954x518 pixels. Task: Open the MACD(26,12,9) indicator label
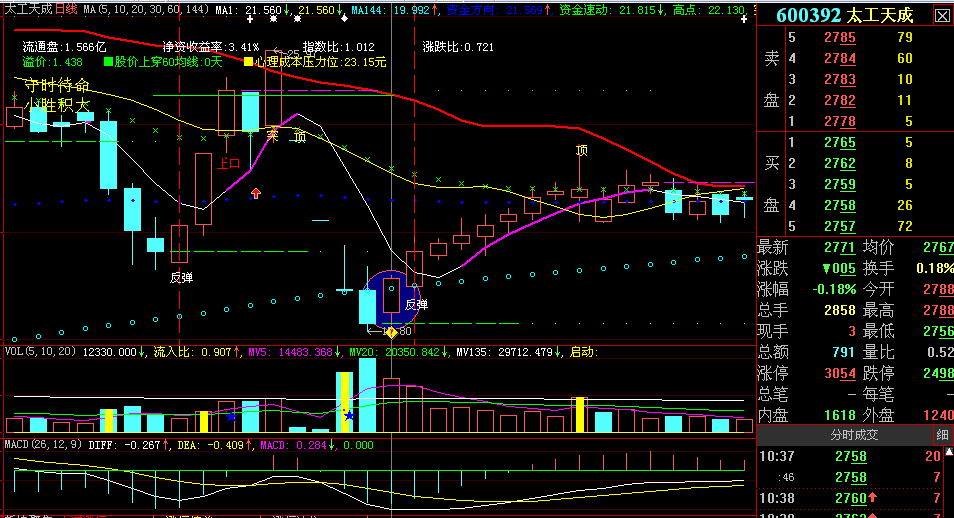tap(43, 445)
